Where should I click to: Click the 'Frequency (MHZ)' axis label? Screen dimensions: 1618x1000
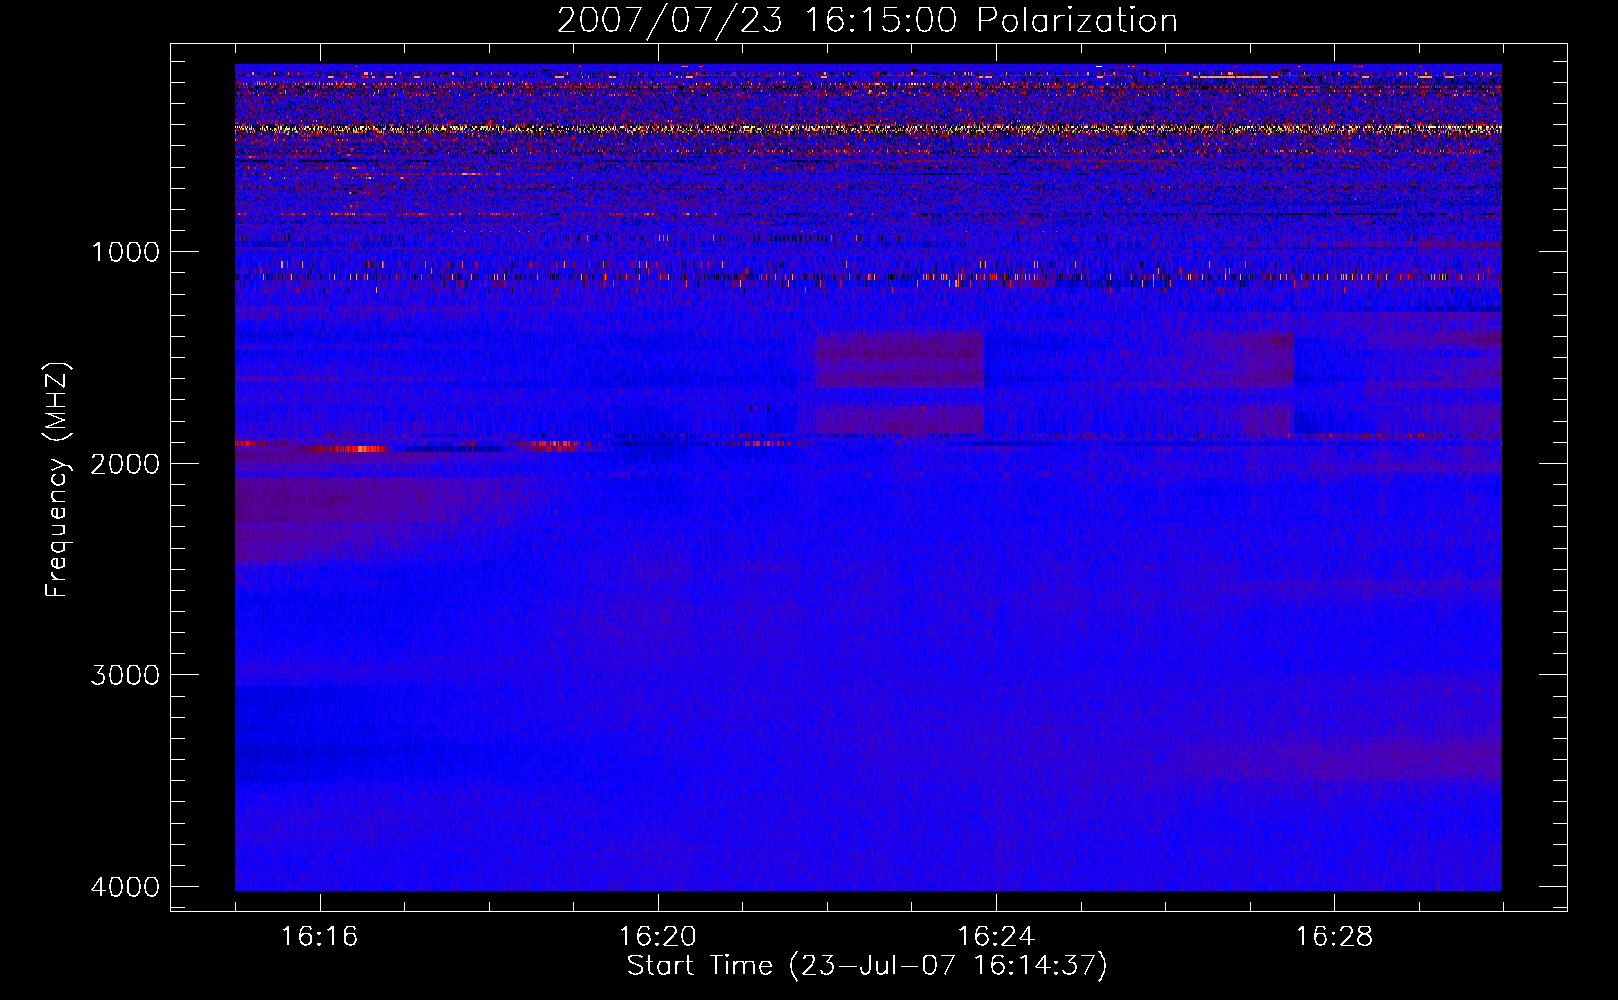[x=57, y=480]
